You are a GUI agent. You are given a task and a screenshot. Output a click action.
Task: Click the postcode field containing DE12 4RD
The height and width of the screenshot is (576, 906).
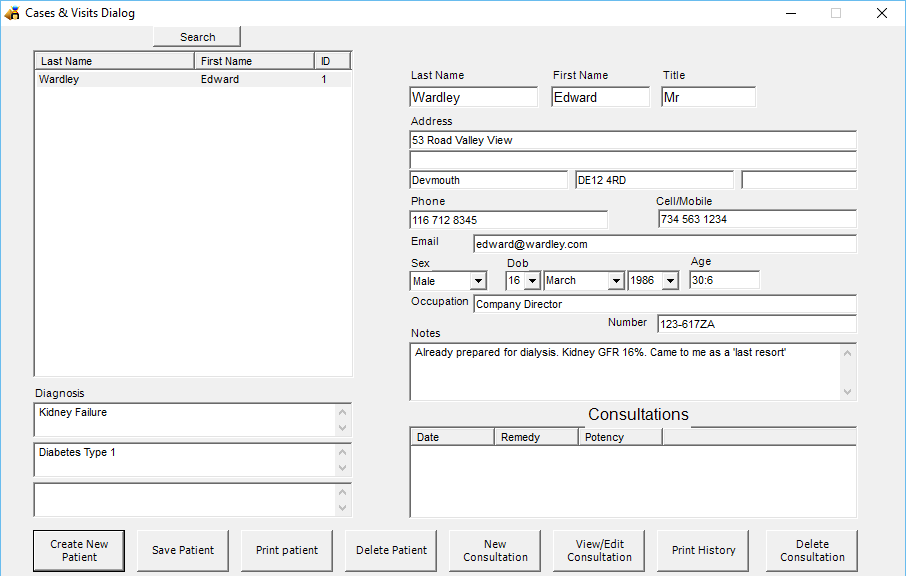click(x=655, y=180)
